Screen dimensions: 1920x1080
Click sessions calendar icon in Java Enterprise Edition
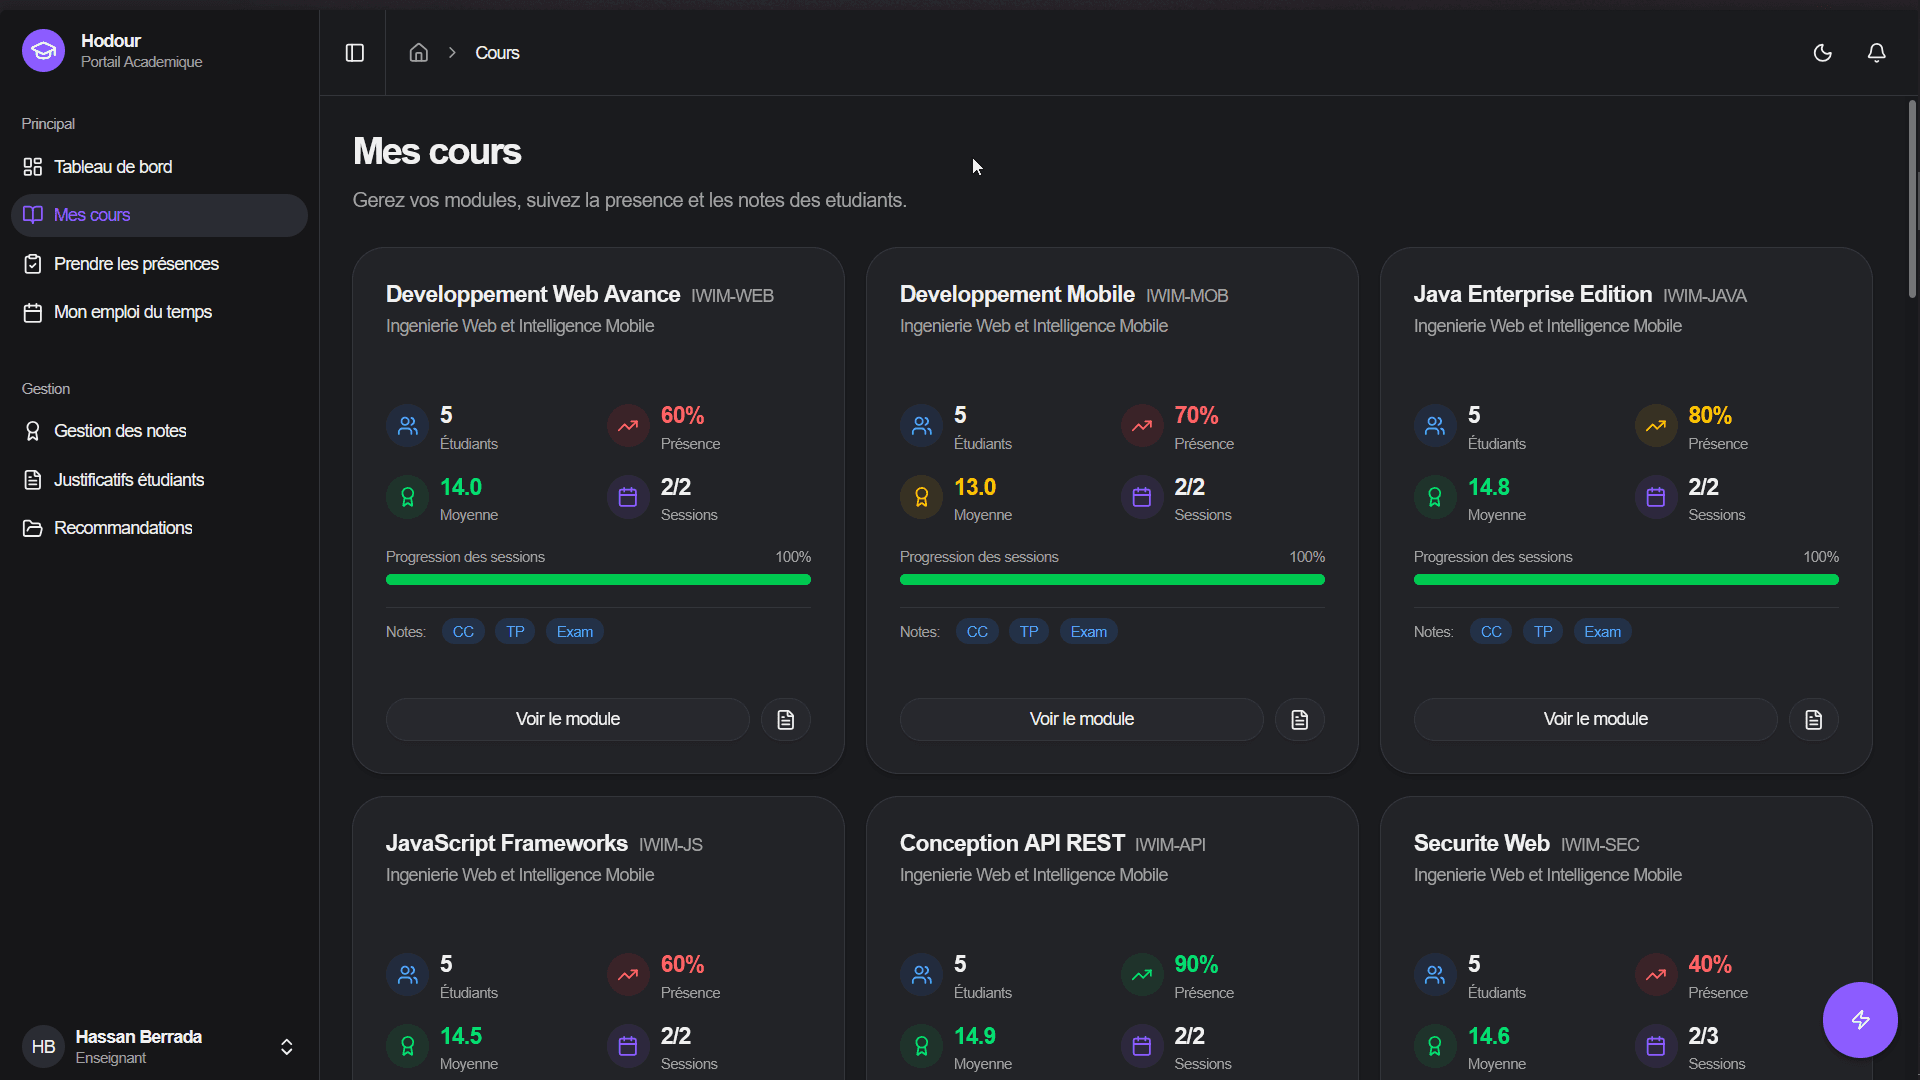click(x=1656, y=497)
